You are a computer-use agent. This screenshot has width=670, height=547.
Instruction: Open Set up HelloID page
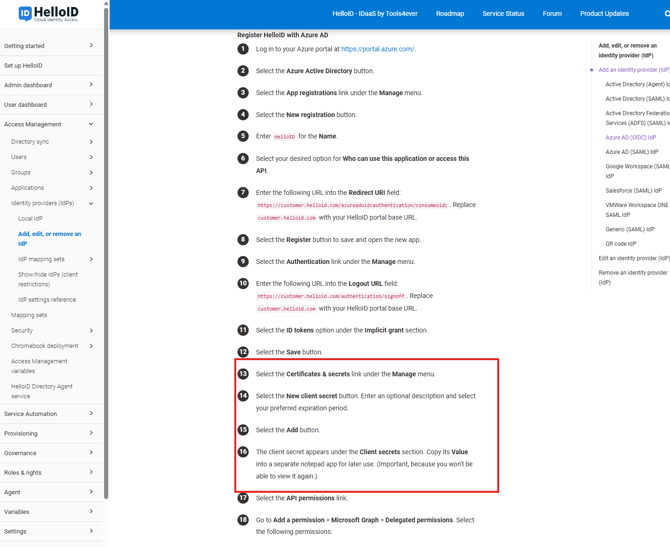pos(23,66)
